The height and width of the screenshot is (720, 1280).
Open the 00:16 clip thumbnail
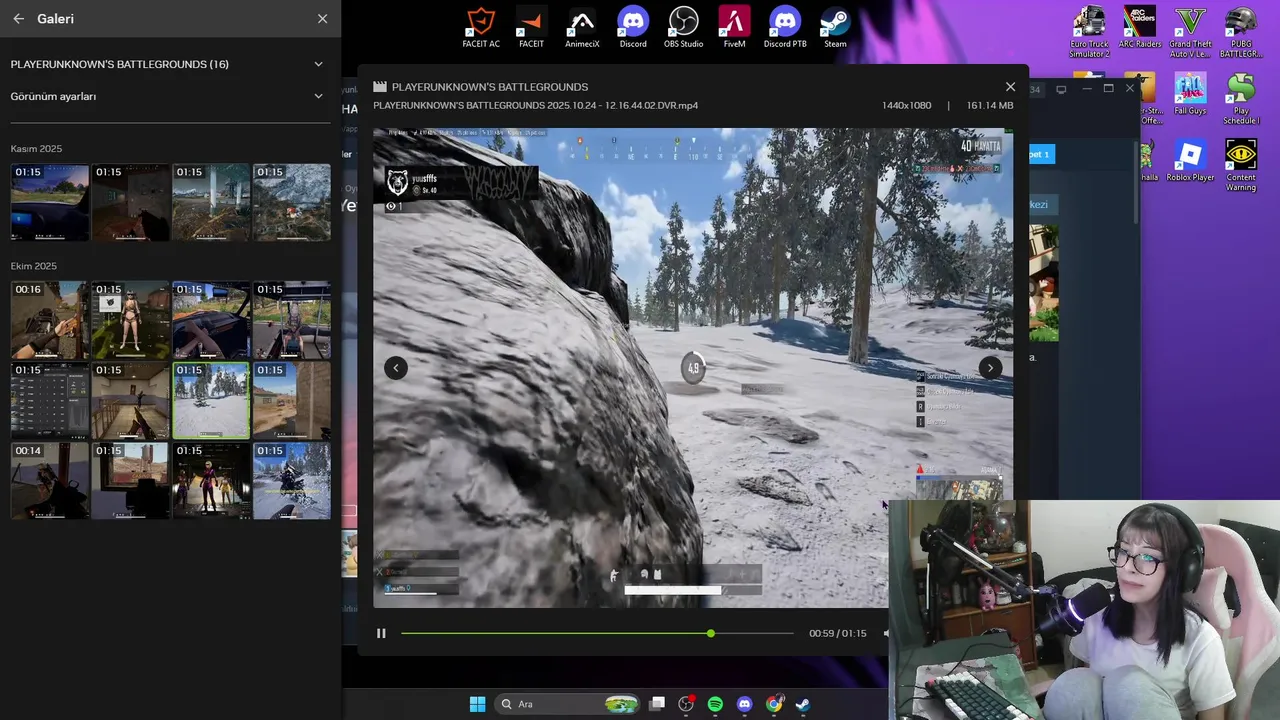pyautogui.click(x=50, y=320)
